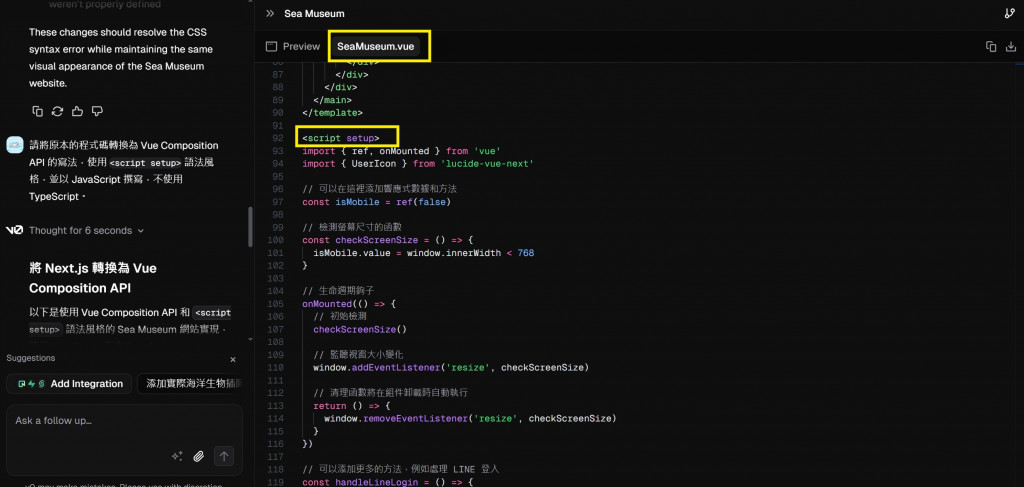Viewport: 1024px width, 487px height.
Task: Click the 'onMounted(() => {' line
Action: (349, 304)
